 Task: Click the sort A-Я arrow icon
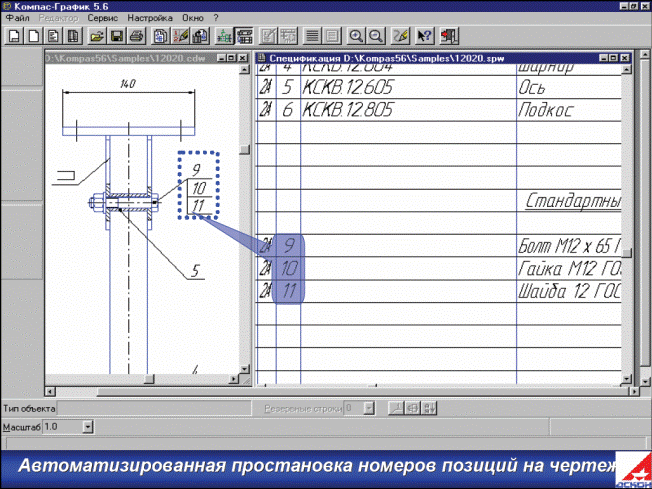(429, 408)
